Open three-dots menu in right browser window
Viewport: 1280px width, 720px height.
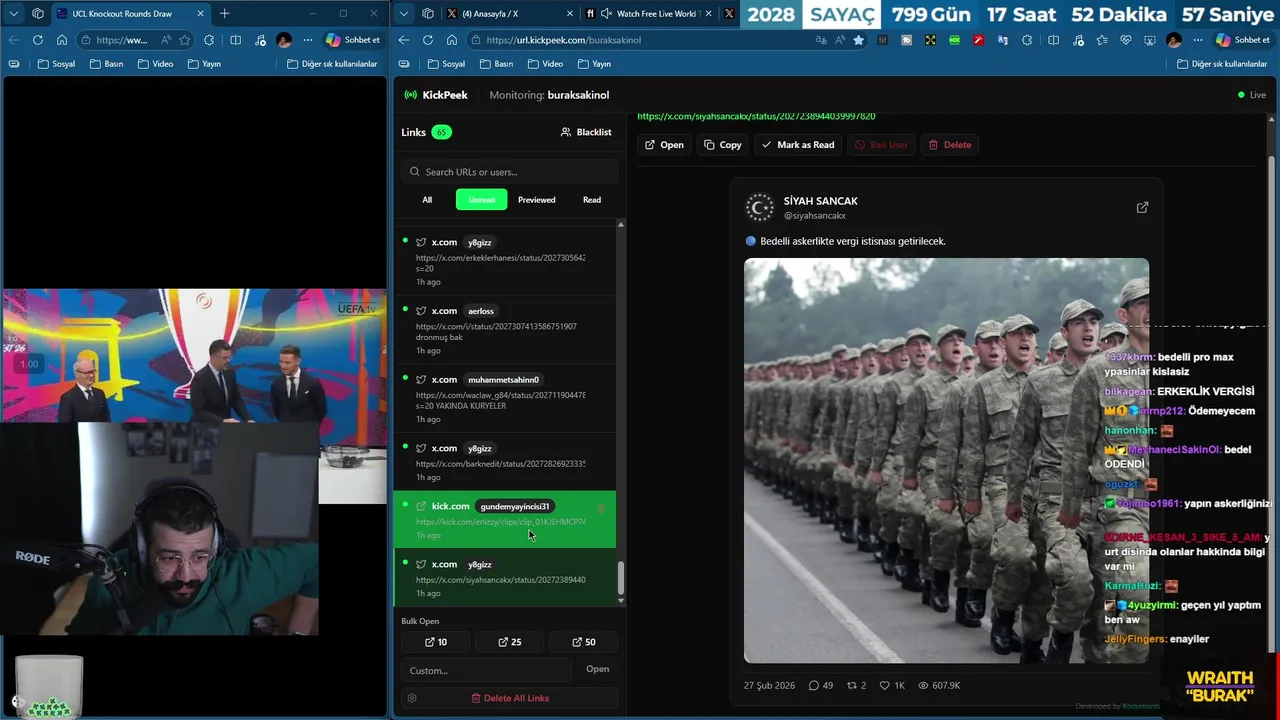click(1198, 40)
